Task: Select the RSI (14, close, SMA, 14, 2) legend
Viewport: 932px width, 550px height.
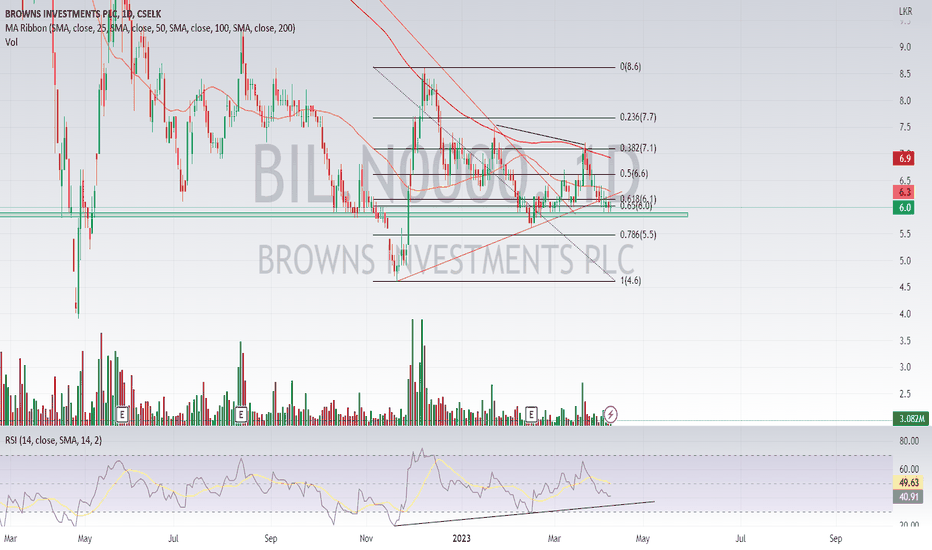Action: click(53, 440)
